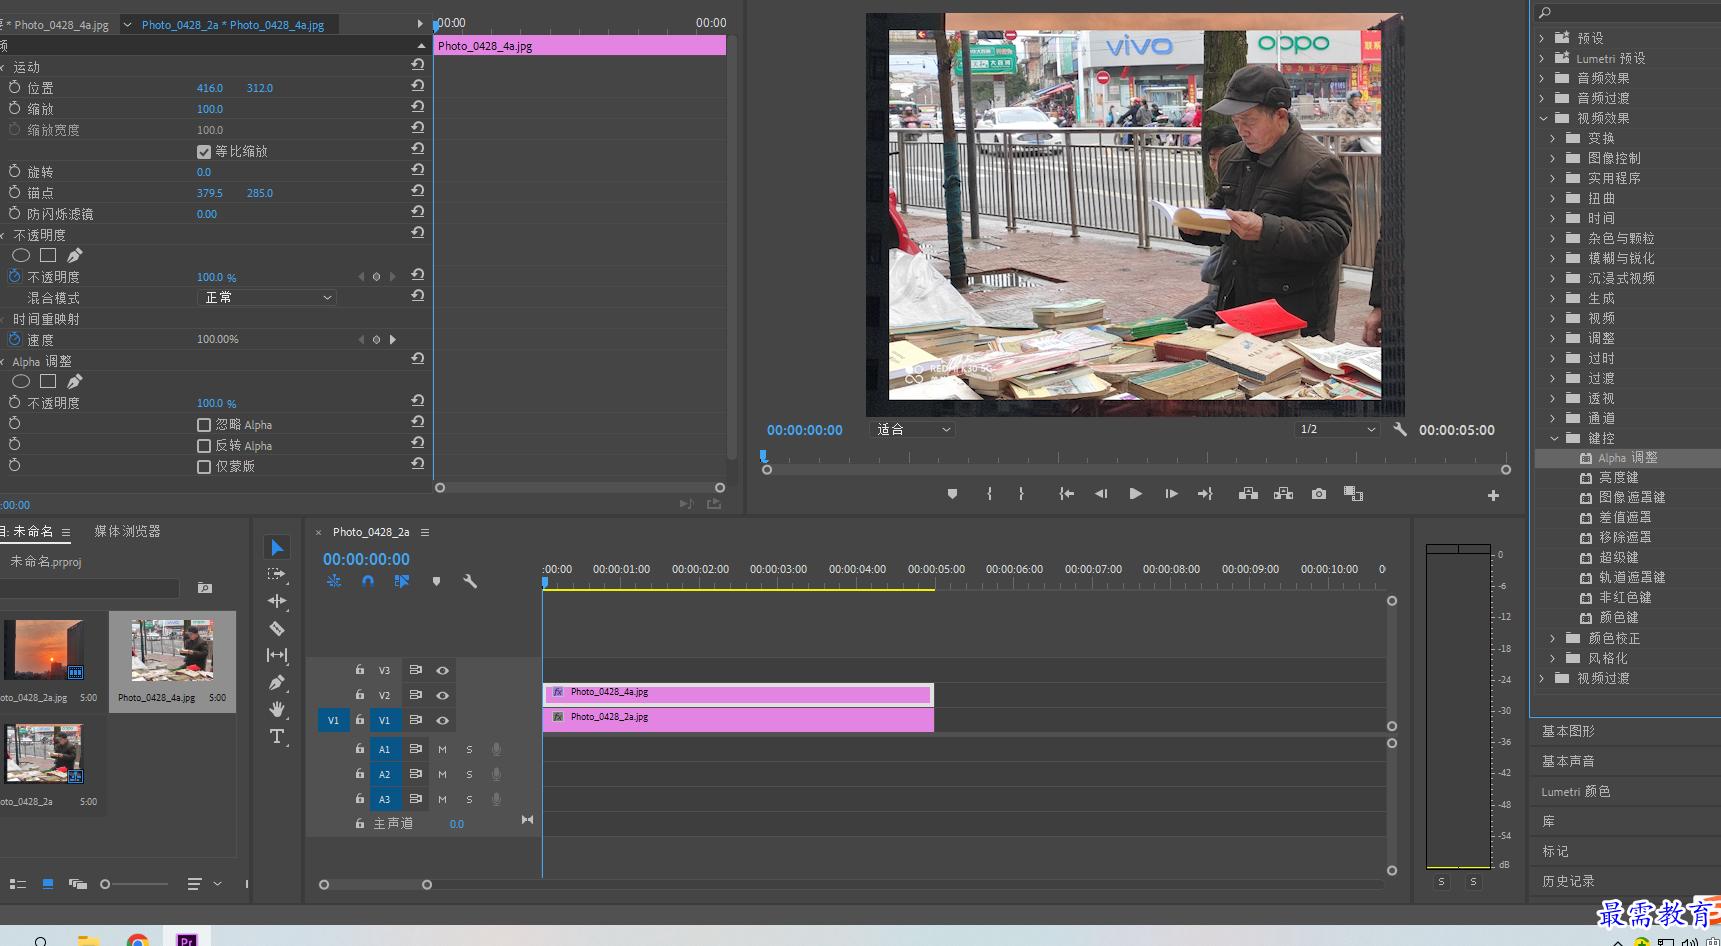Viewport: 1721px width, 946px height.
Task: Click the program monitor playhead on scrub bar
Action: coord(764,456)
